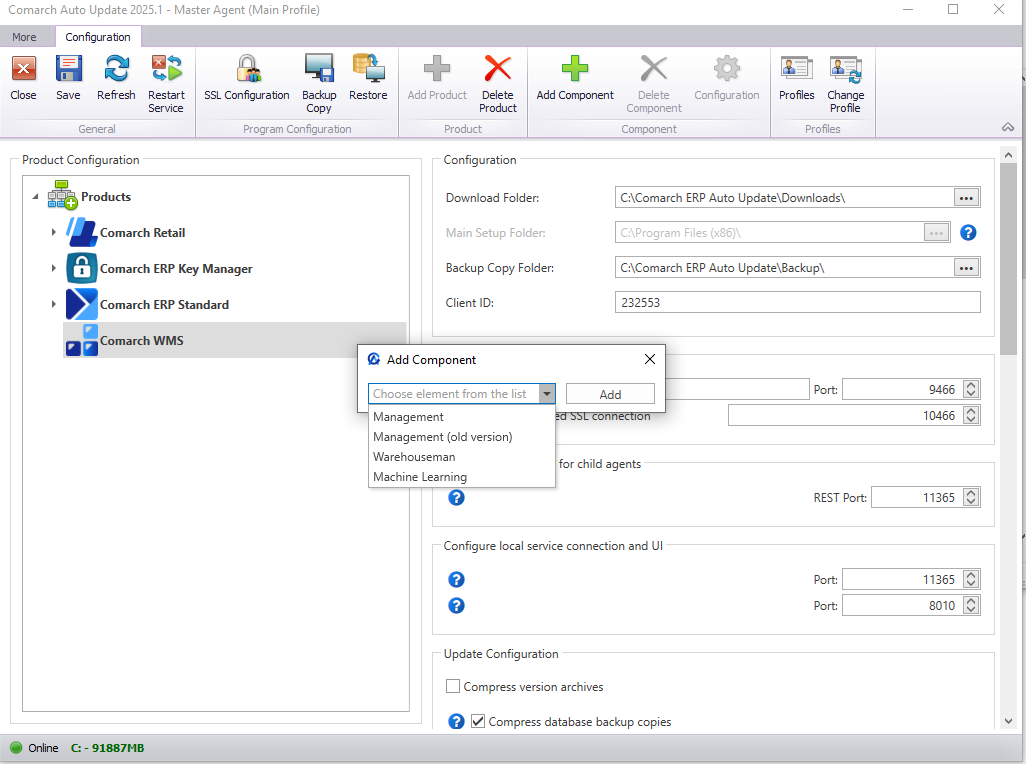Click help icon beside REST Port field
This screenshot has width=1026, height=764.
click(x=456, y=498)
